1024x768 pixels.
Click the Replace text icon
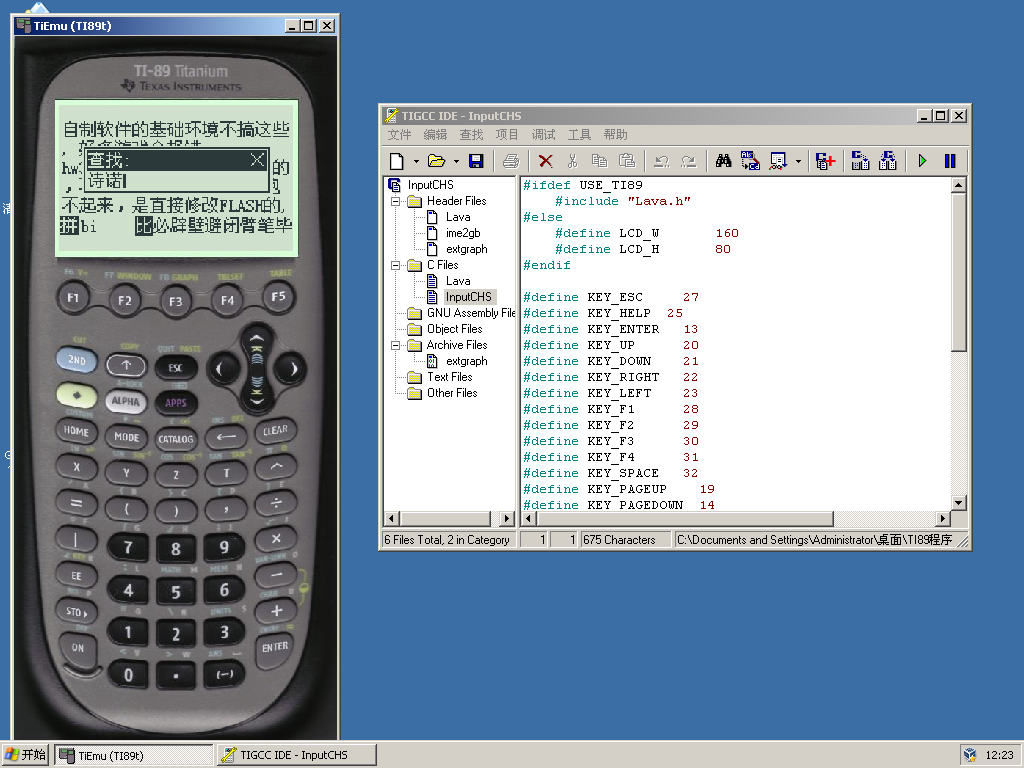tap(750, 161)
